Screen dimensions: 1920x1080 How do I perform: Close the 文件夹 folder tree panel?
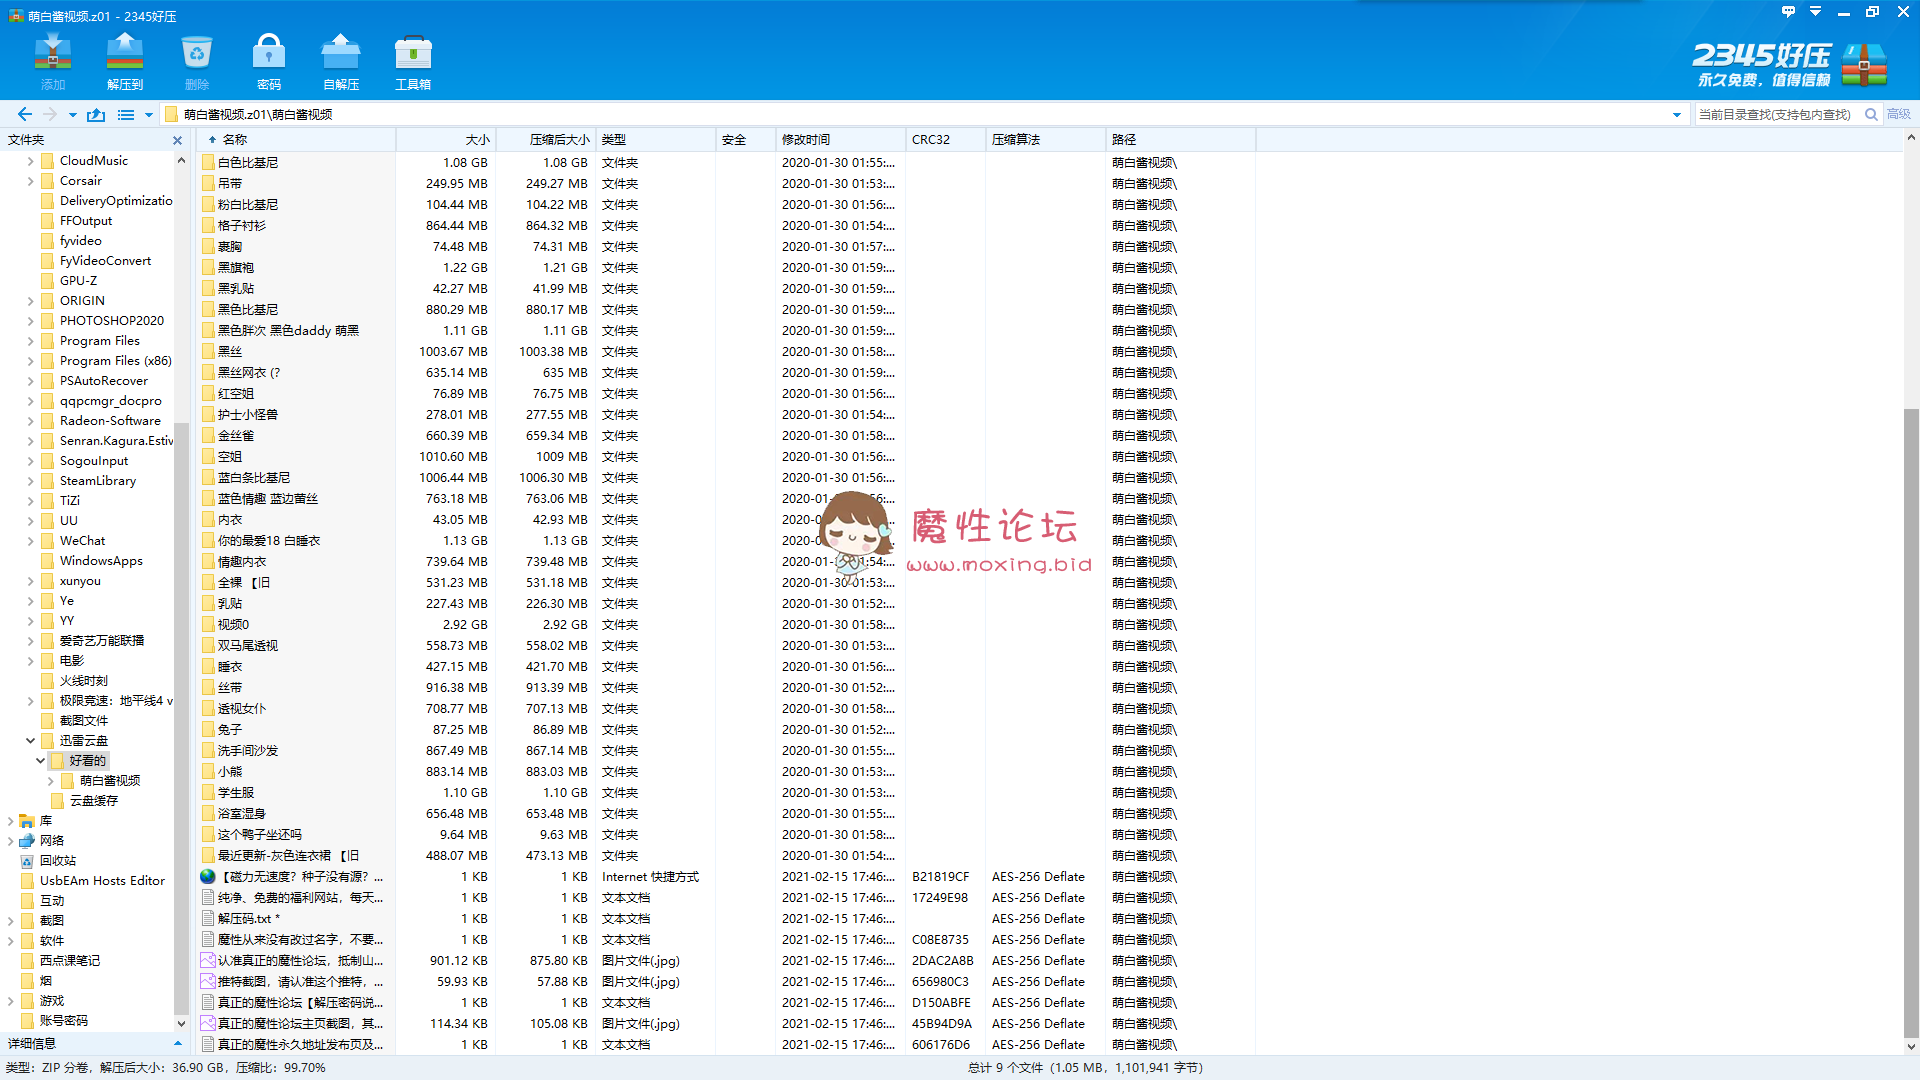(x=177, y=140)
